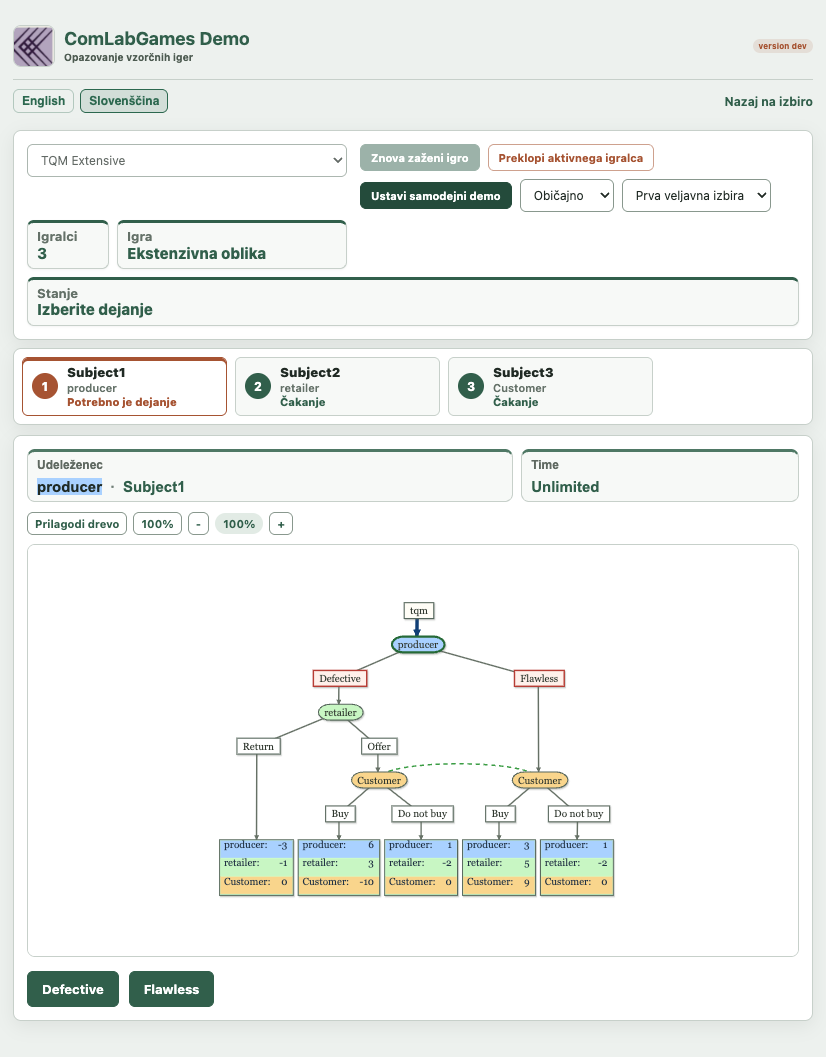Viewport: 826px width, 1057px height.
Task: Click the Ekstenzivna oblika game type text
Action: tap(196, 253)
